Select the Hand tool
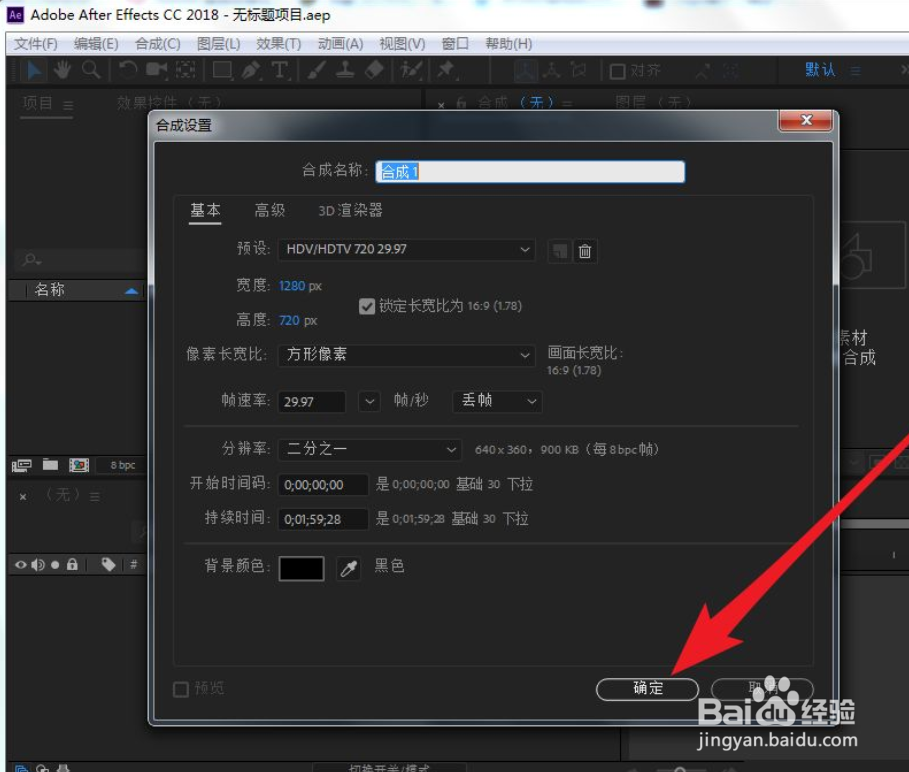 pyautogui.click(x=62, y=70)
